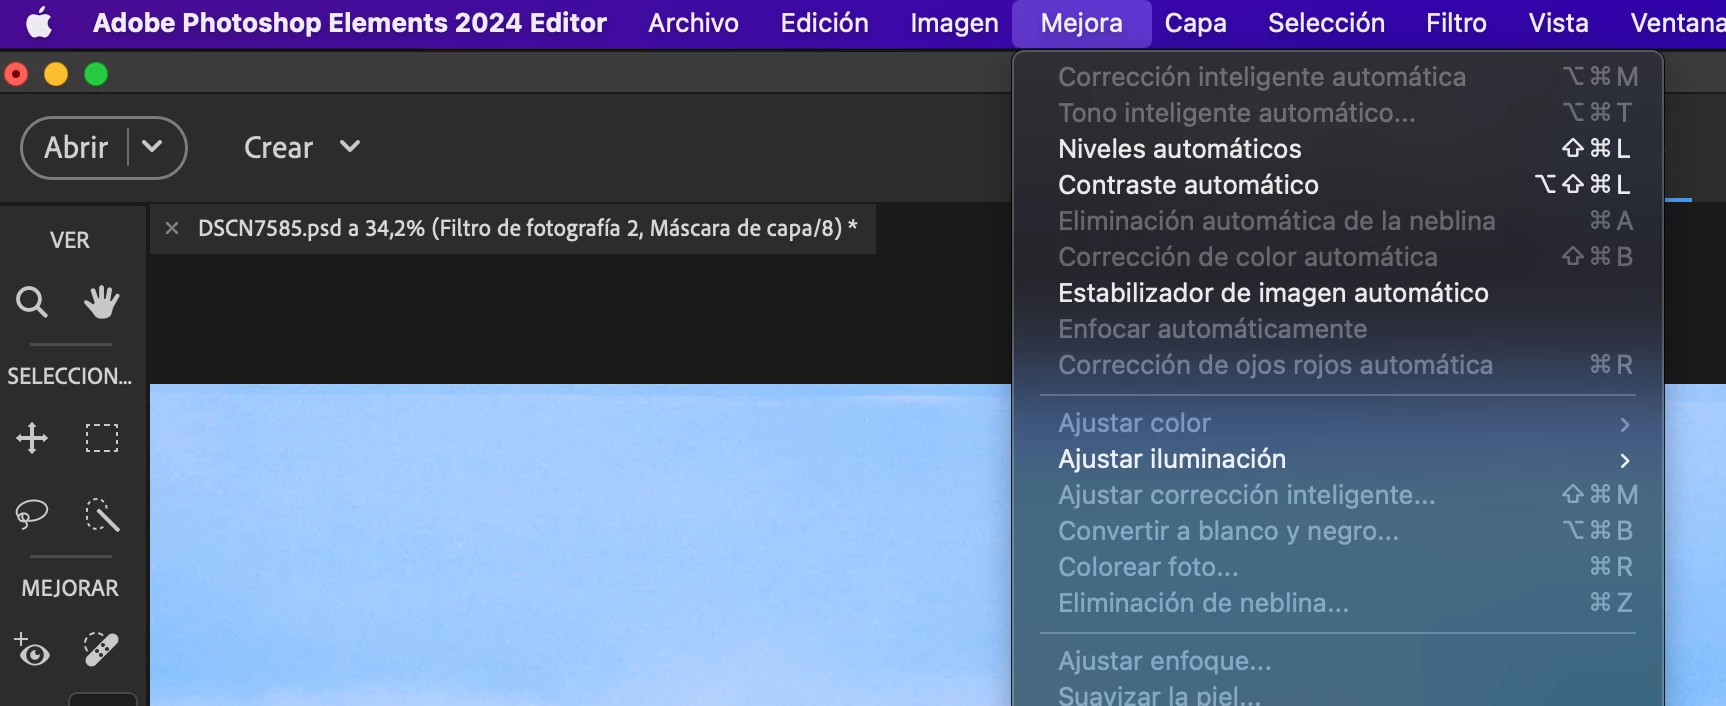Click the blue sky image canvas
The width and height of the screenshot is (1726, 706).
click(x=580, y=545)
